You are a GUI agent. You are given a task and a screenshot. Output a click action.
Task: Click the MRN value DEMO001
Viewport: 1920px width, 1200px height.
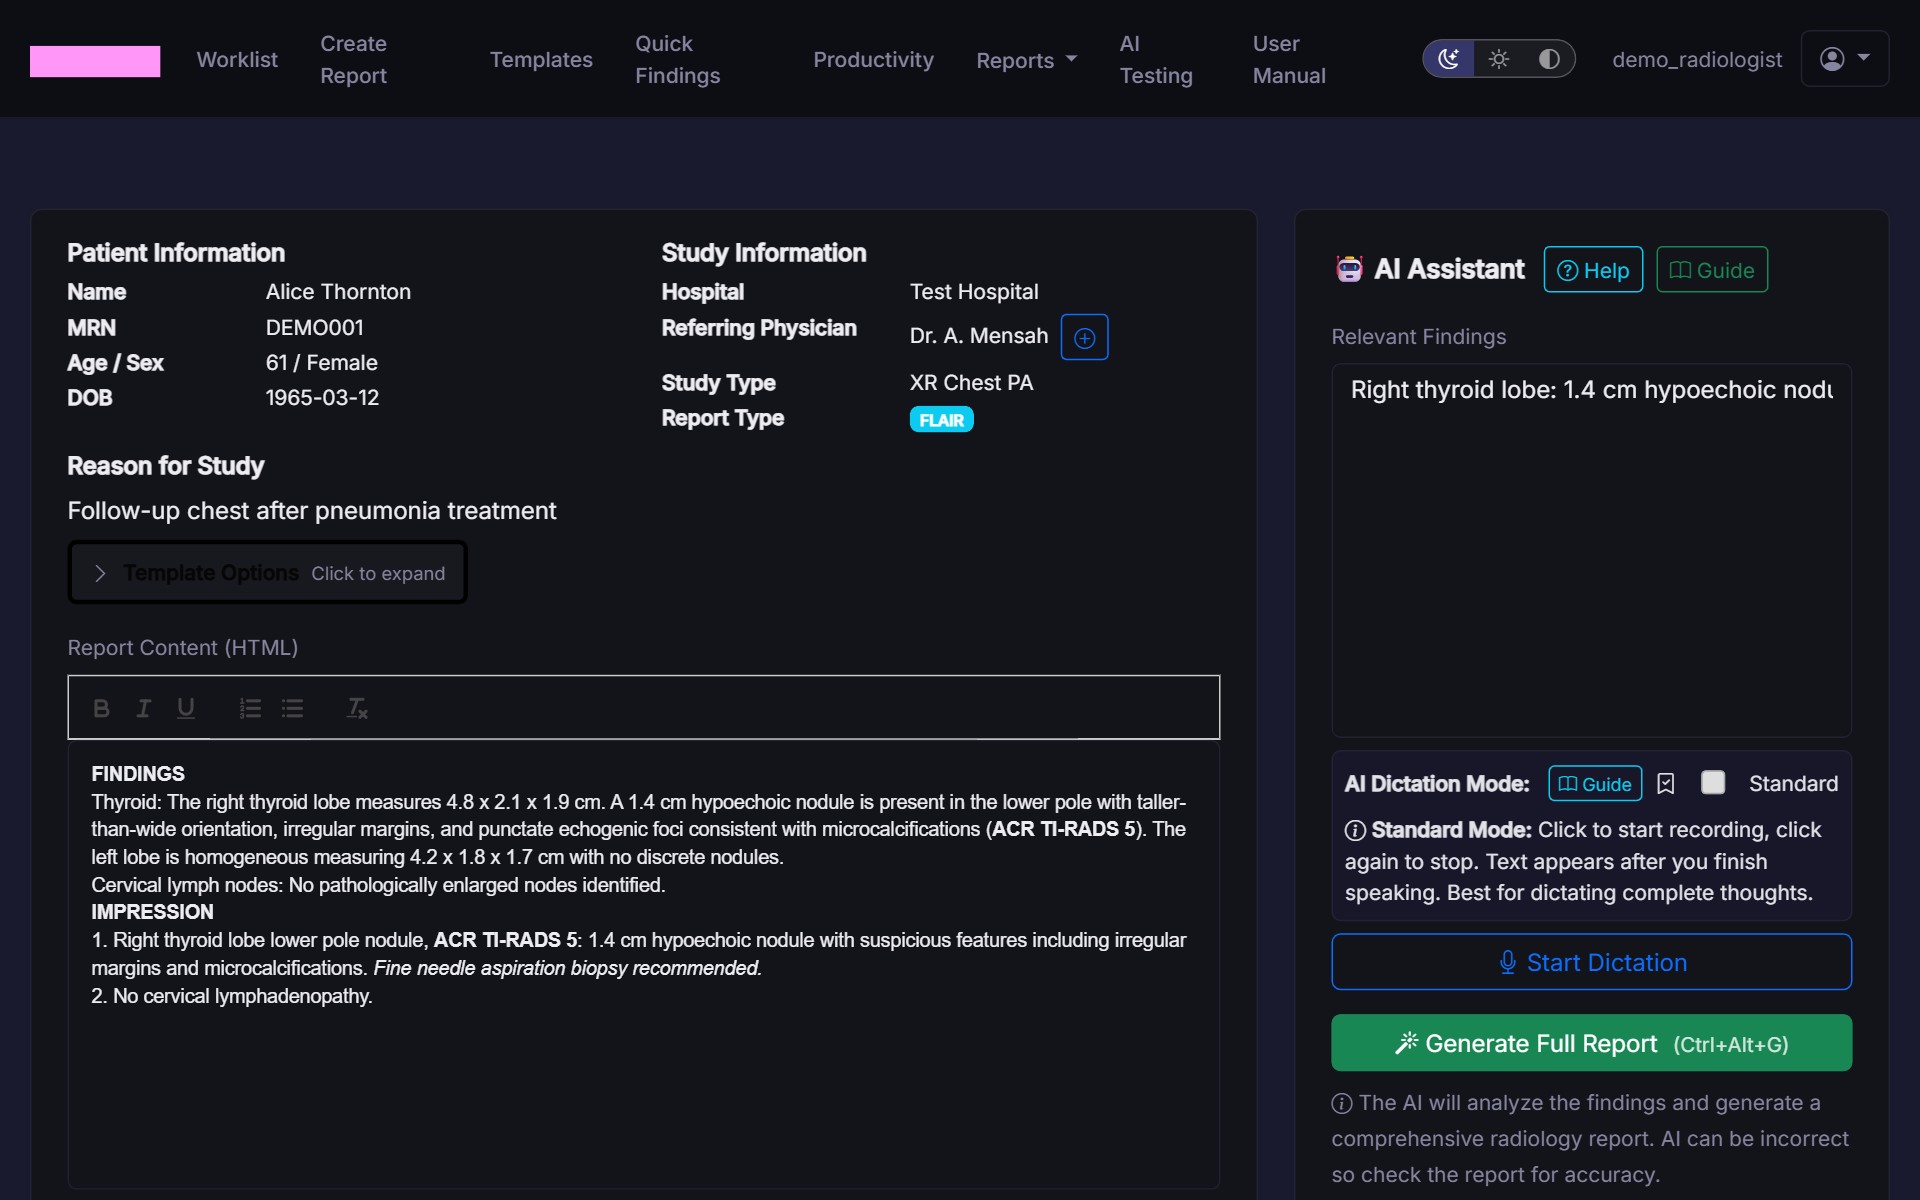314,328
